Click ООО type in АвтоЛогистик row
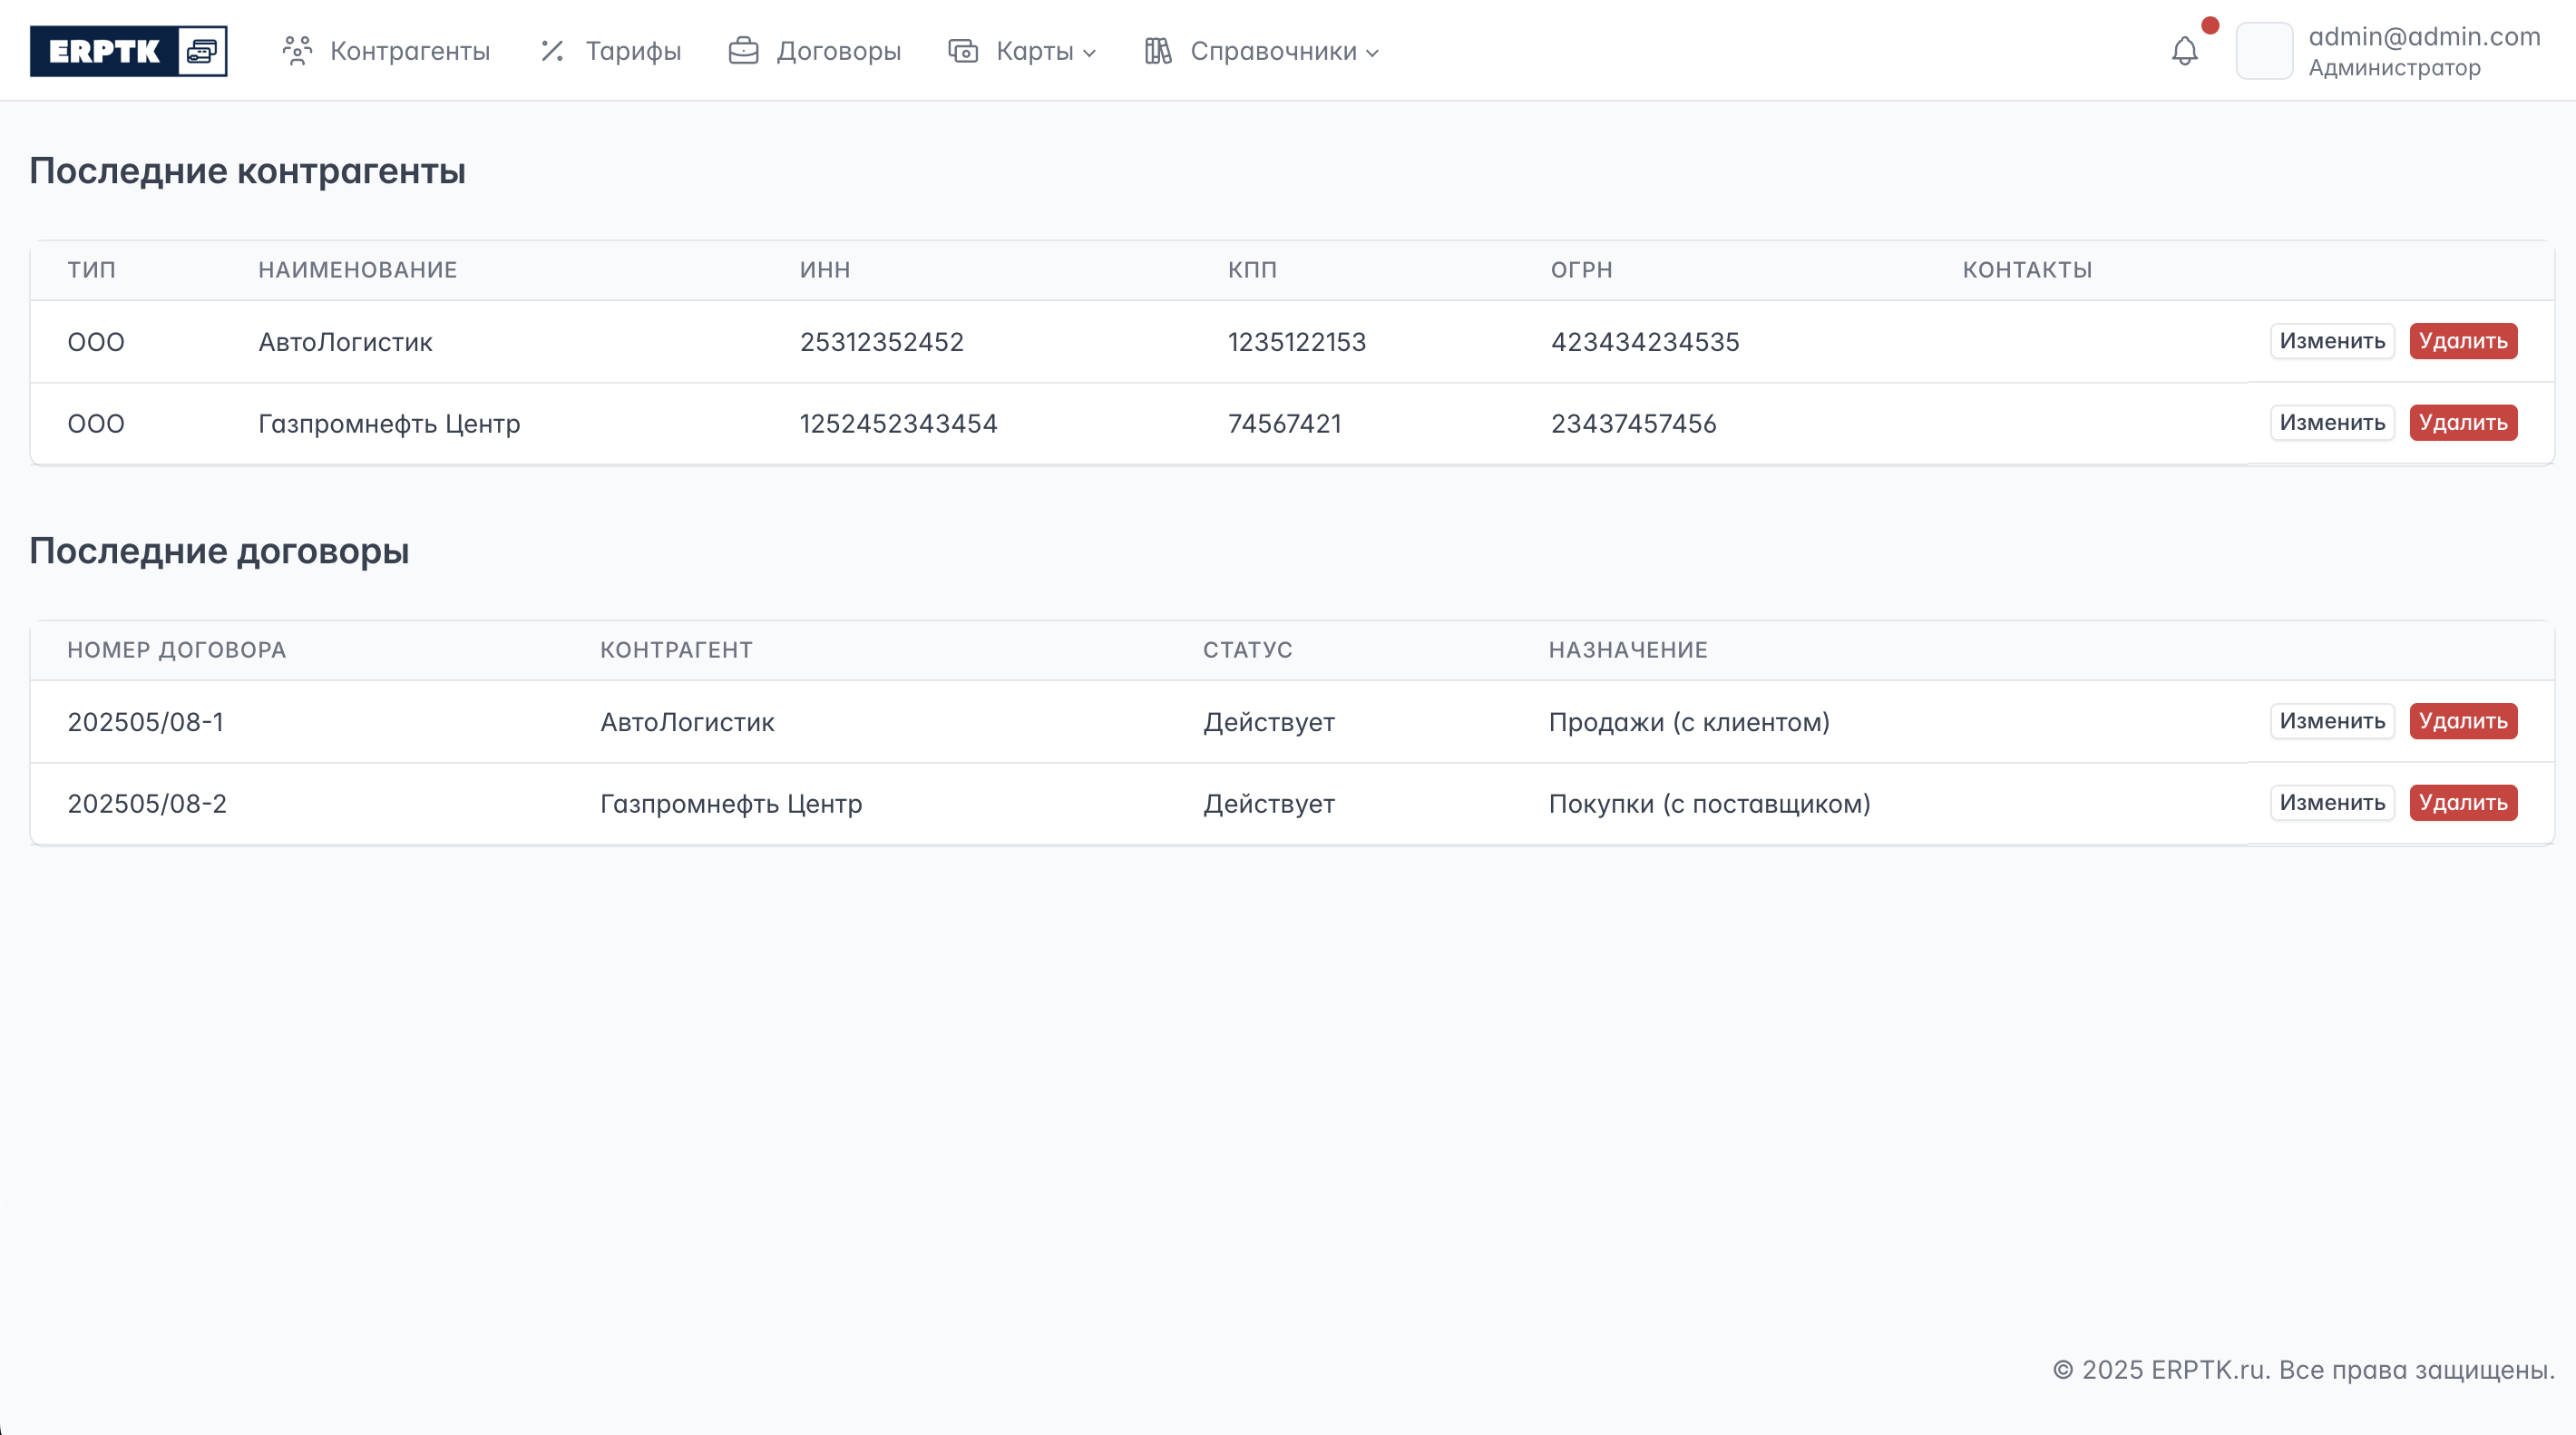2576x1435 pixels. point(95,342)
